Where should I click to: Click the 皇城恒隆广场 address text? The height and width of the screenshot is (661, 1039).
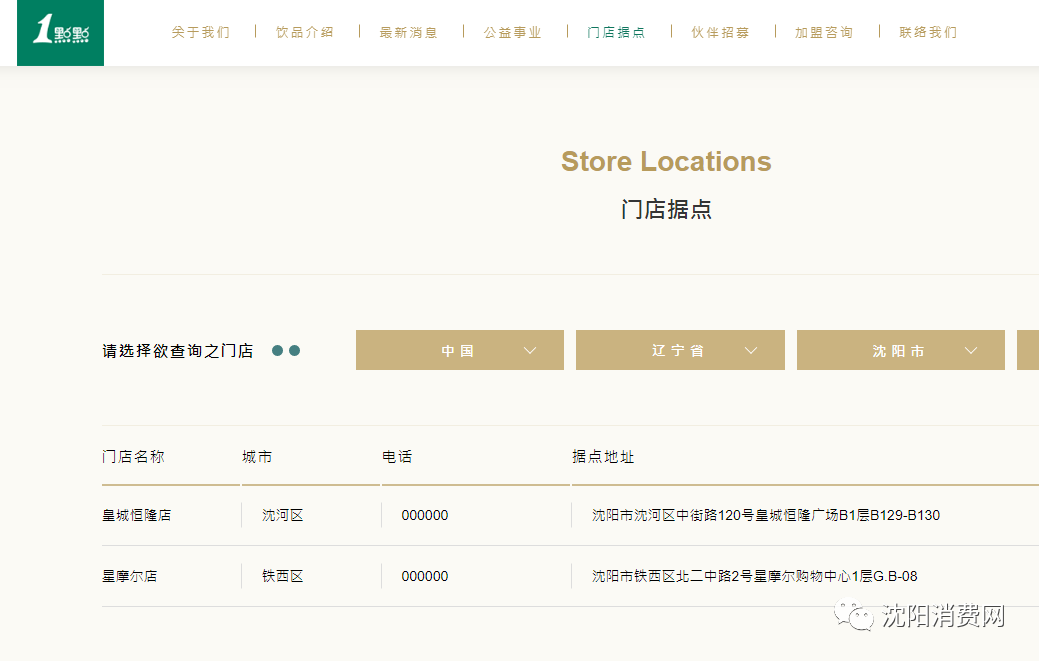(x=766, y=516)
